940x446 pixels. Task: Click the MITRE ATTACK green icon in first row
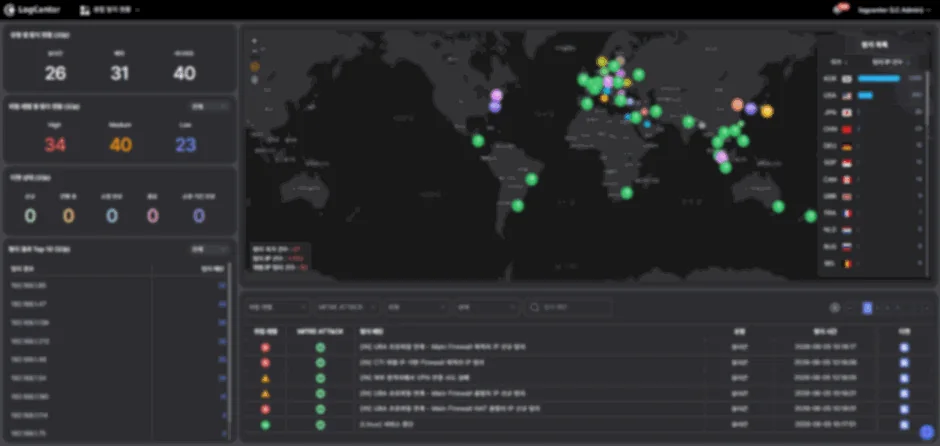click(x=320, y=347)
